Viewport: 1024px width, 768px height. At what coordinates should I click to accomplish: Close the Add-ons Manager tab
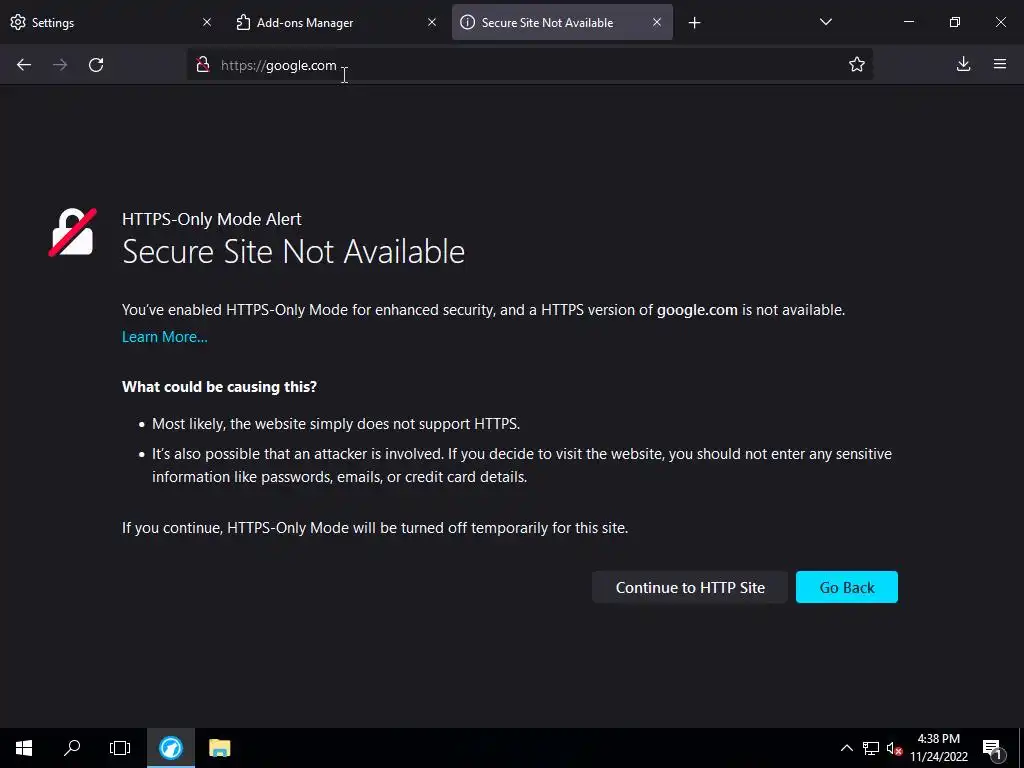pos(432,22)
